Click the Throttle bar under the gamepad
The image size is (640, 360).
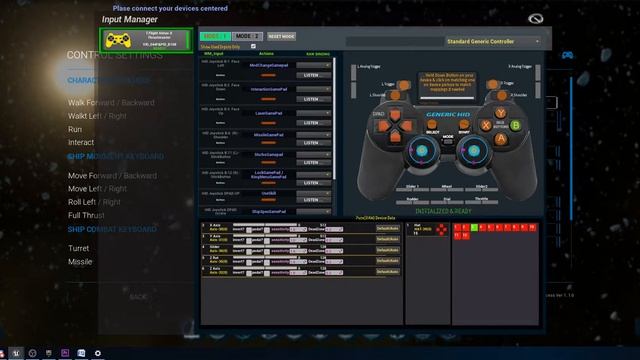tap(482, 202)
